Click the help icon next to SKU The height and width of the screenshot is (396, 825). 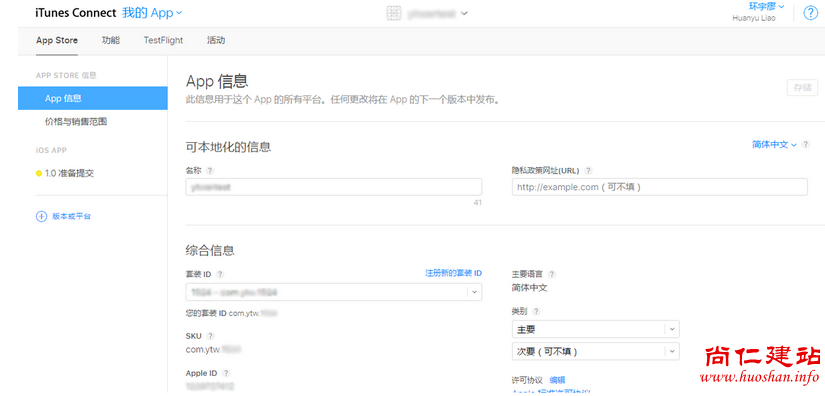[x=210, y=336]
